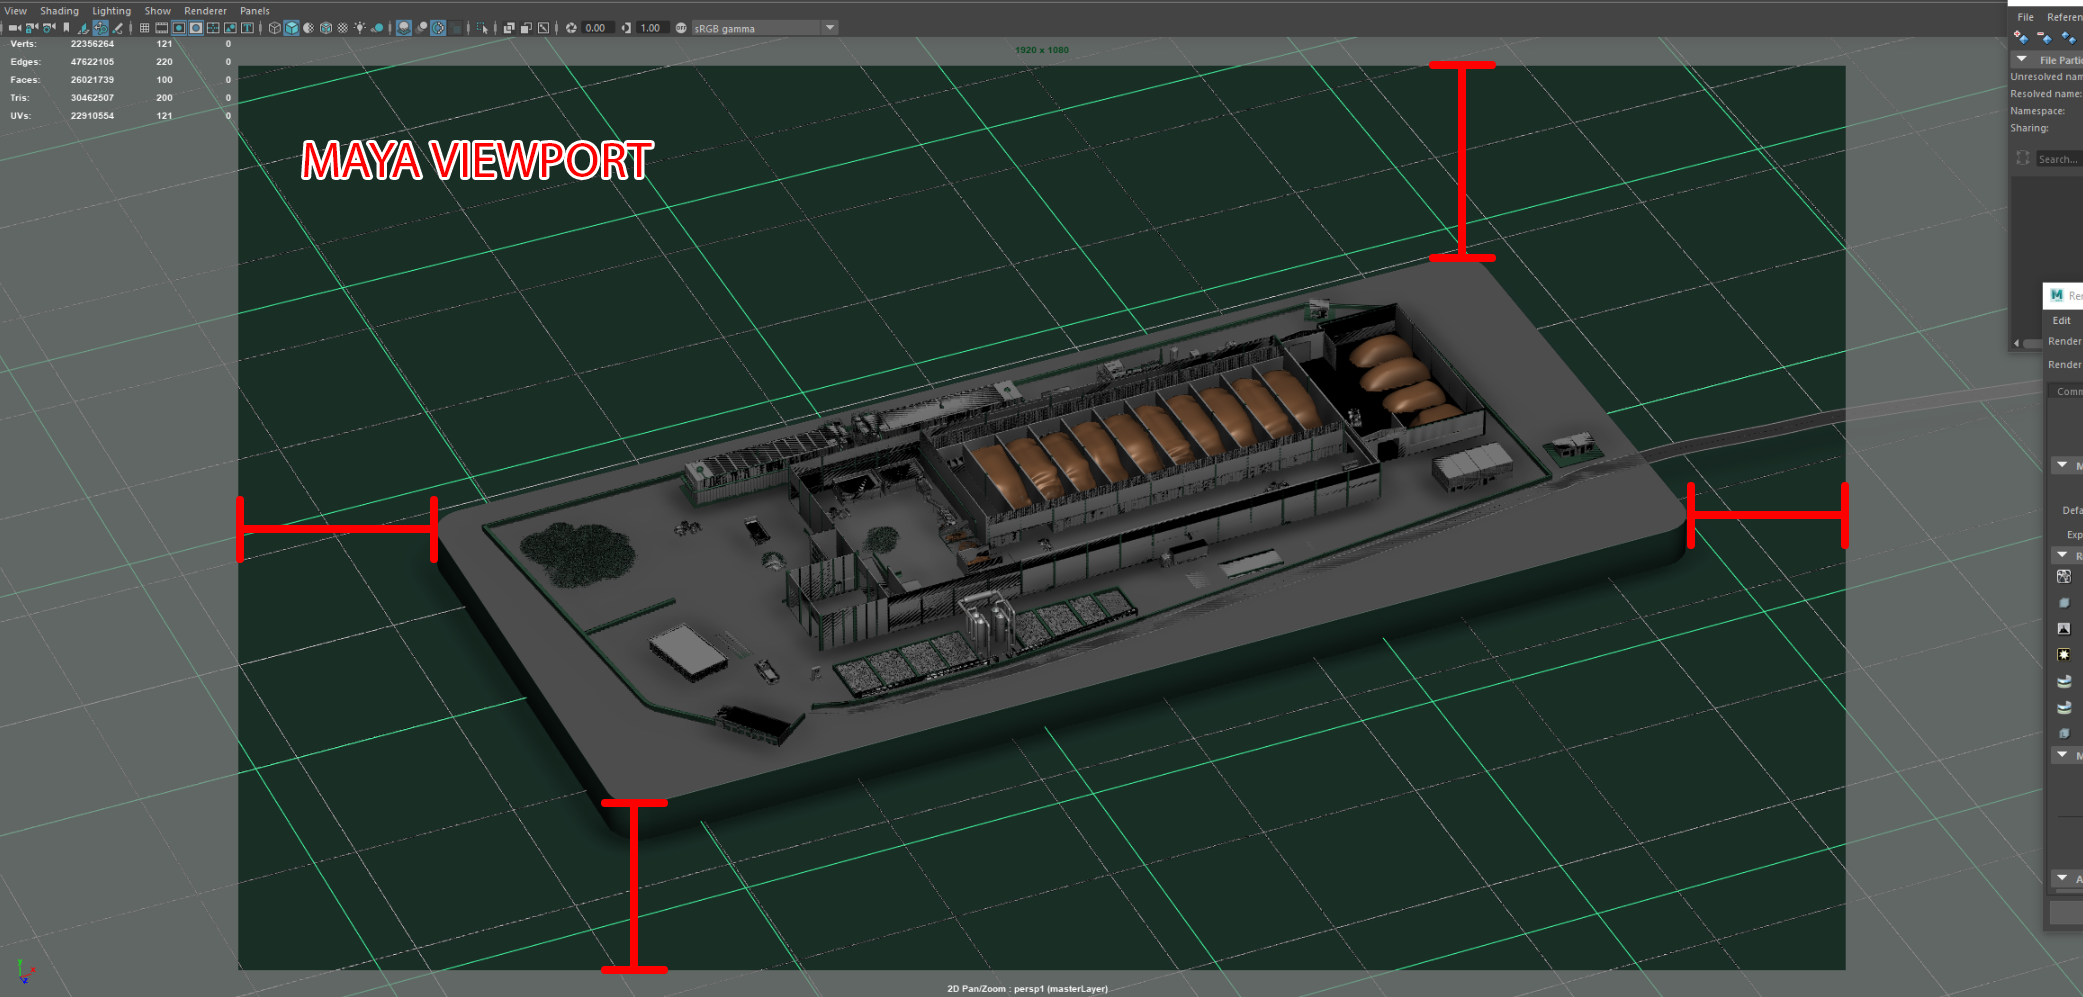Toggle the X-Ray Joints icon

coord(543,28)
